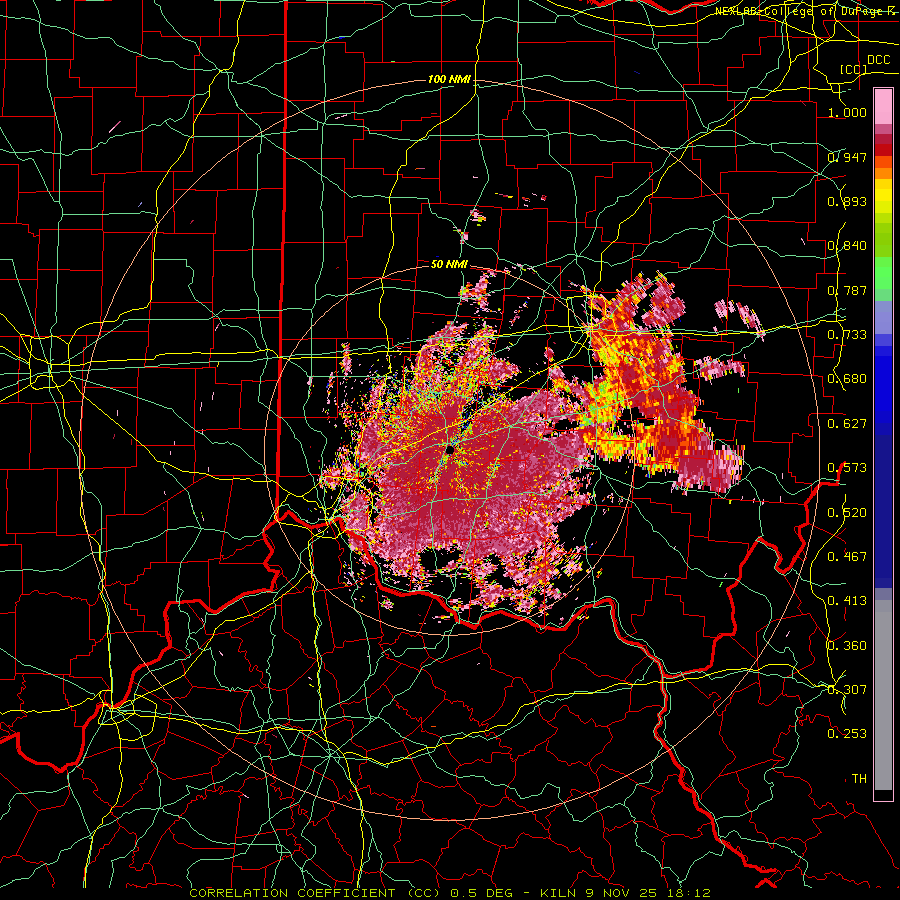
Task: Click the 100 NMI range ring label
Action: [x=449, y=79]
